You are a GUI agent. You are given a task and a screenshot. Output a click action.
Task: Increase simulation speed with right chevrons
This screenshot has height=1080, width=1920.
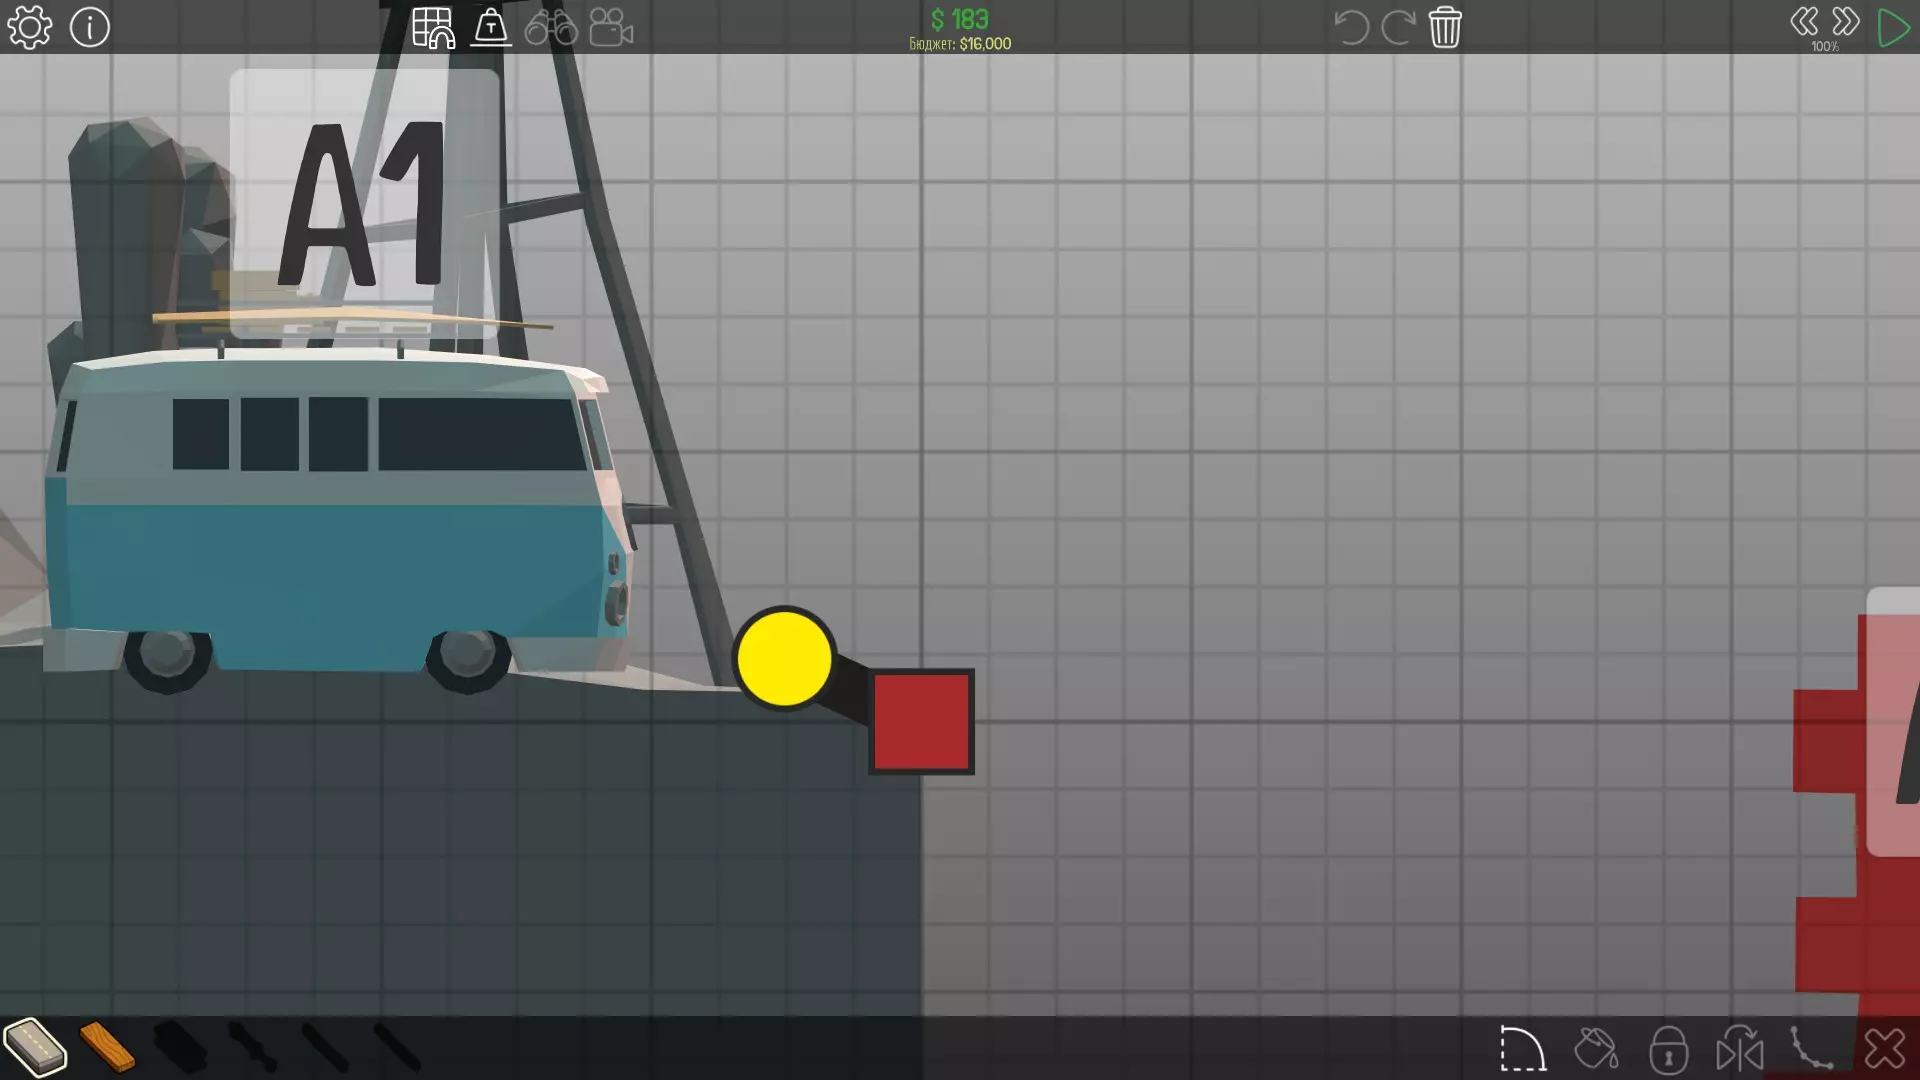(x=1846, y=22)
